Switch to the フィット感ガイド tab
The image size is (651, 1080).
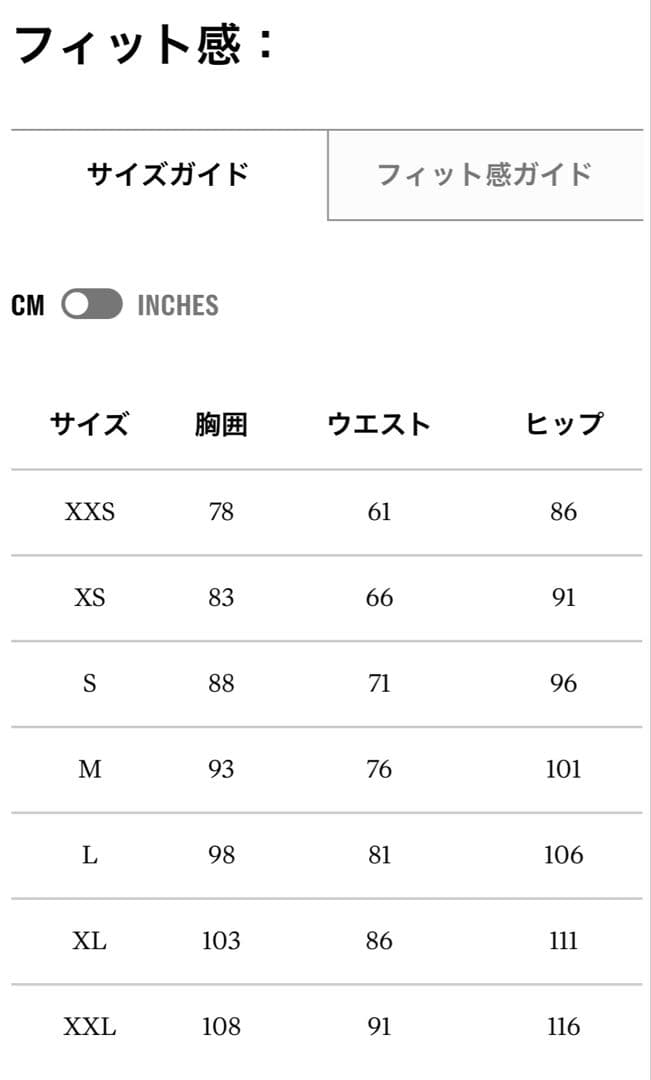pos(484,175)
